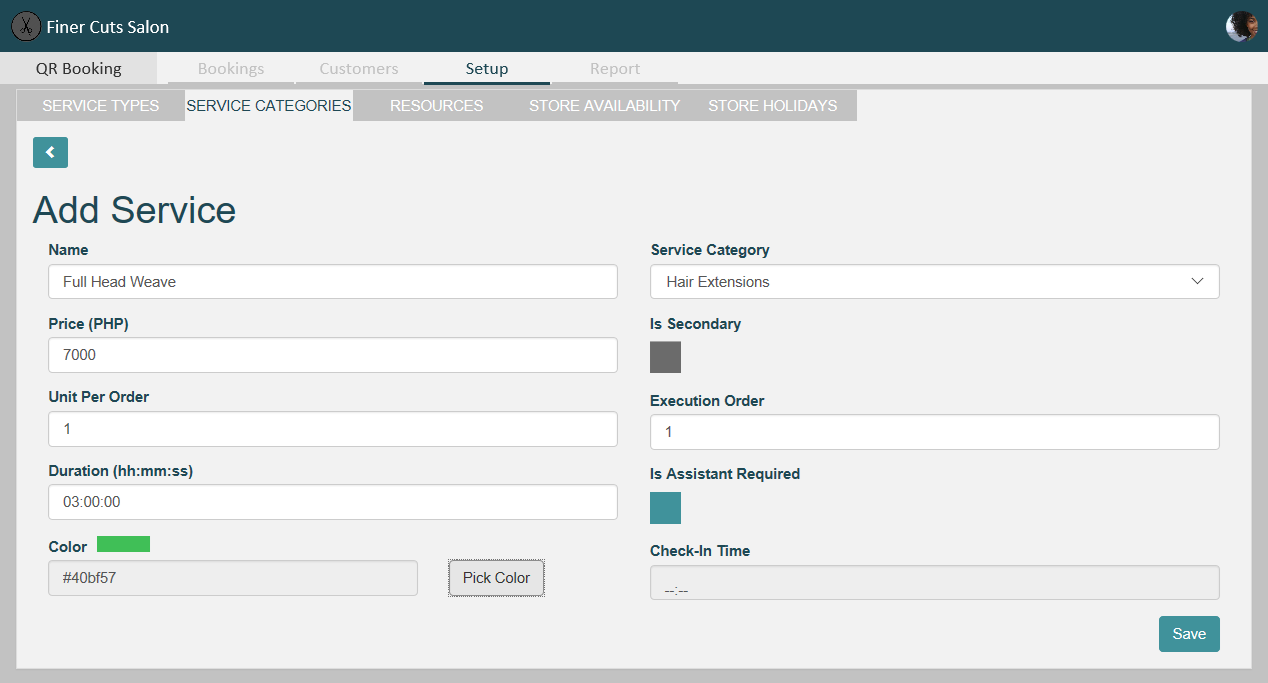The height and width of the screenshot is (683, 1268).
Task: Click the Pick Color button
Action: point(497,578)
